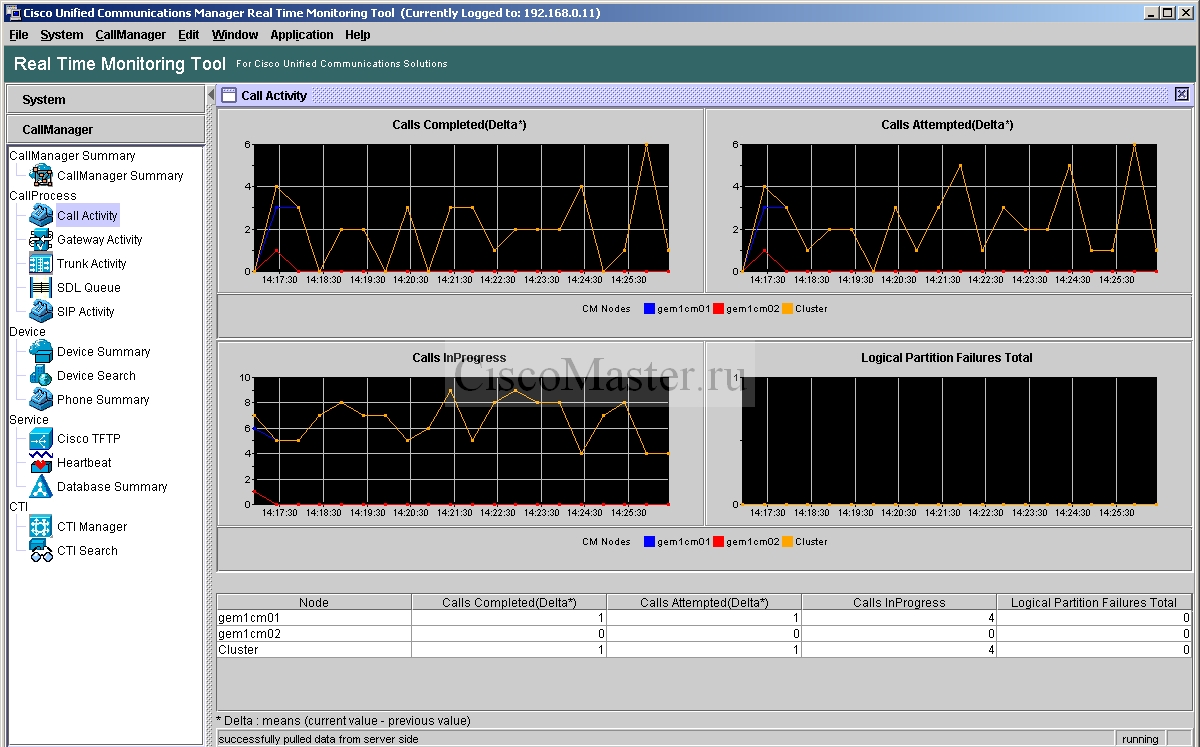Open the Application menu
Viewport: 1200px width, 747px height.
pyautogui.click(x=302, y=35)
